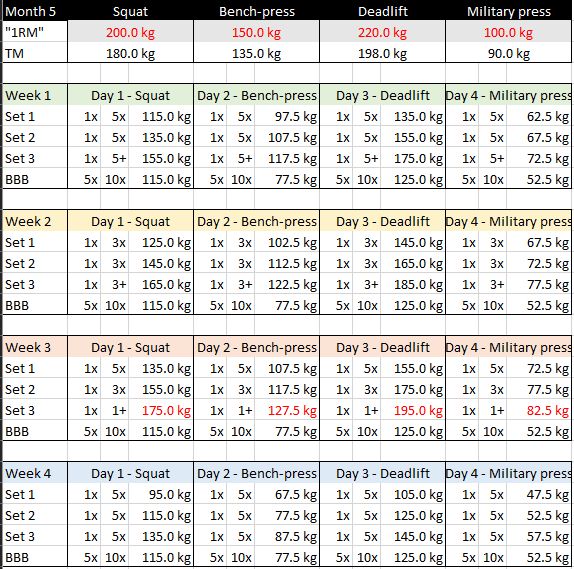Select Week 3 squat 175.0 kg cell

pyautogui.click(x=161, y=410)
